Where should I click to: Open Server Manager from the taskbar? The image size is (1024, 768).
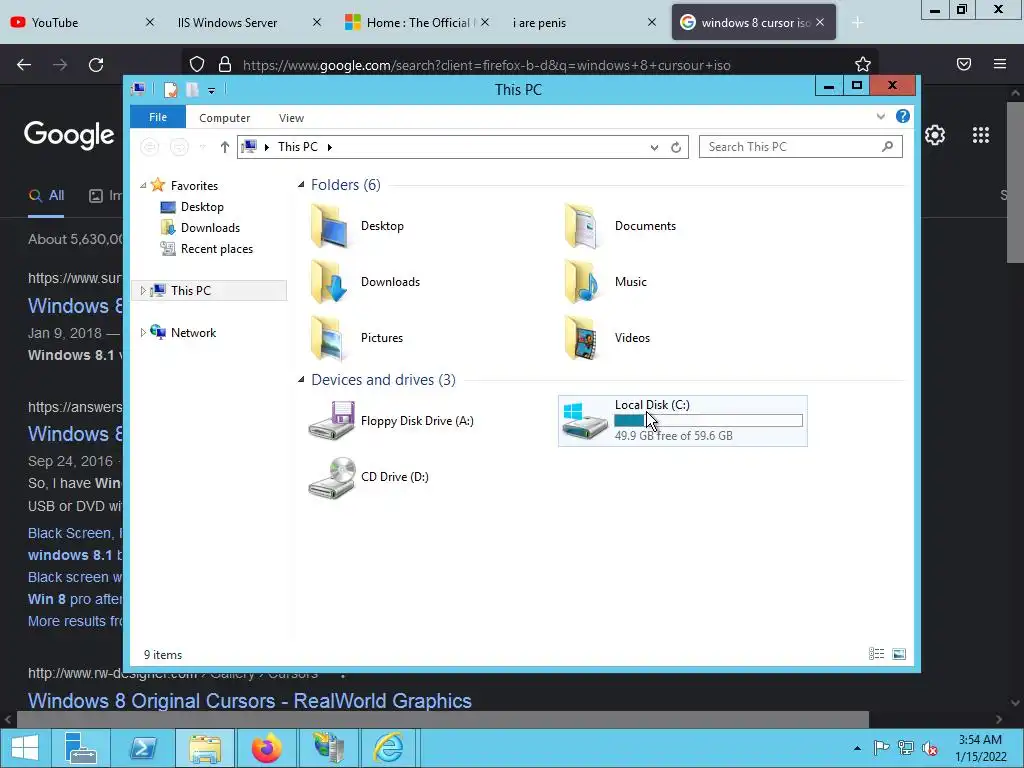[80, 748]
